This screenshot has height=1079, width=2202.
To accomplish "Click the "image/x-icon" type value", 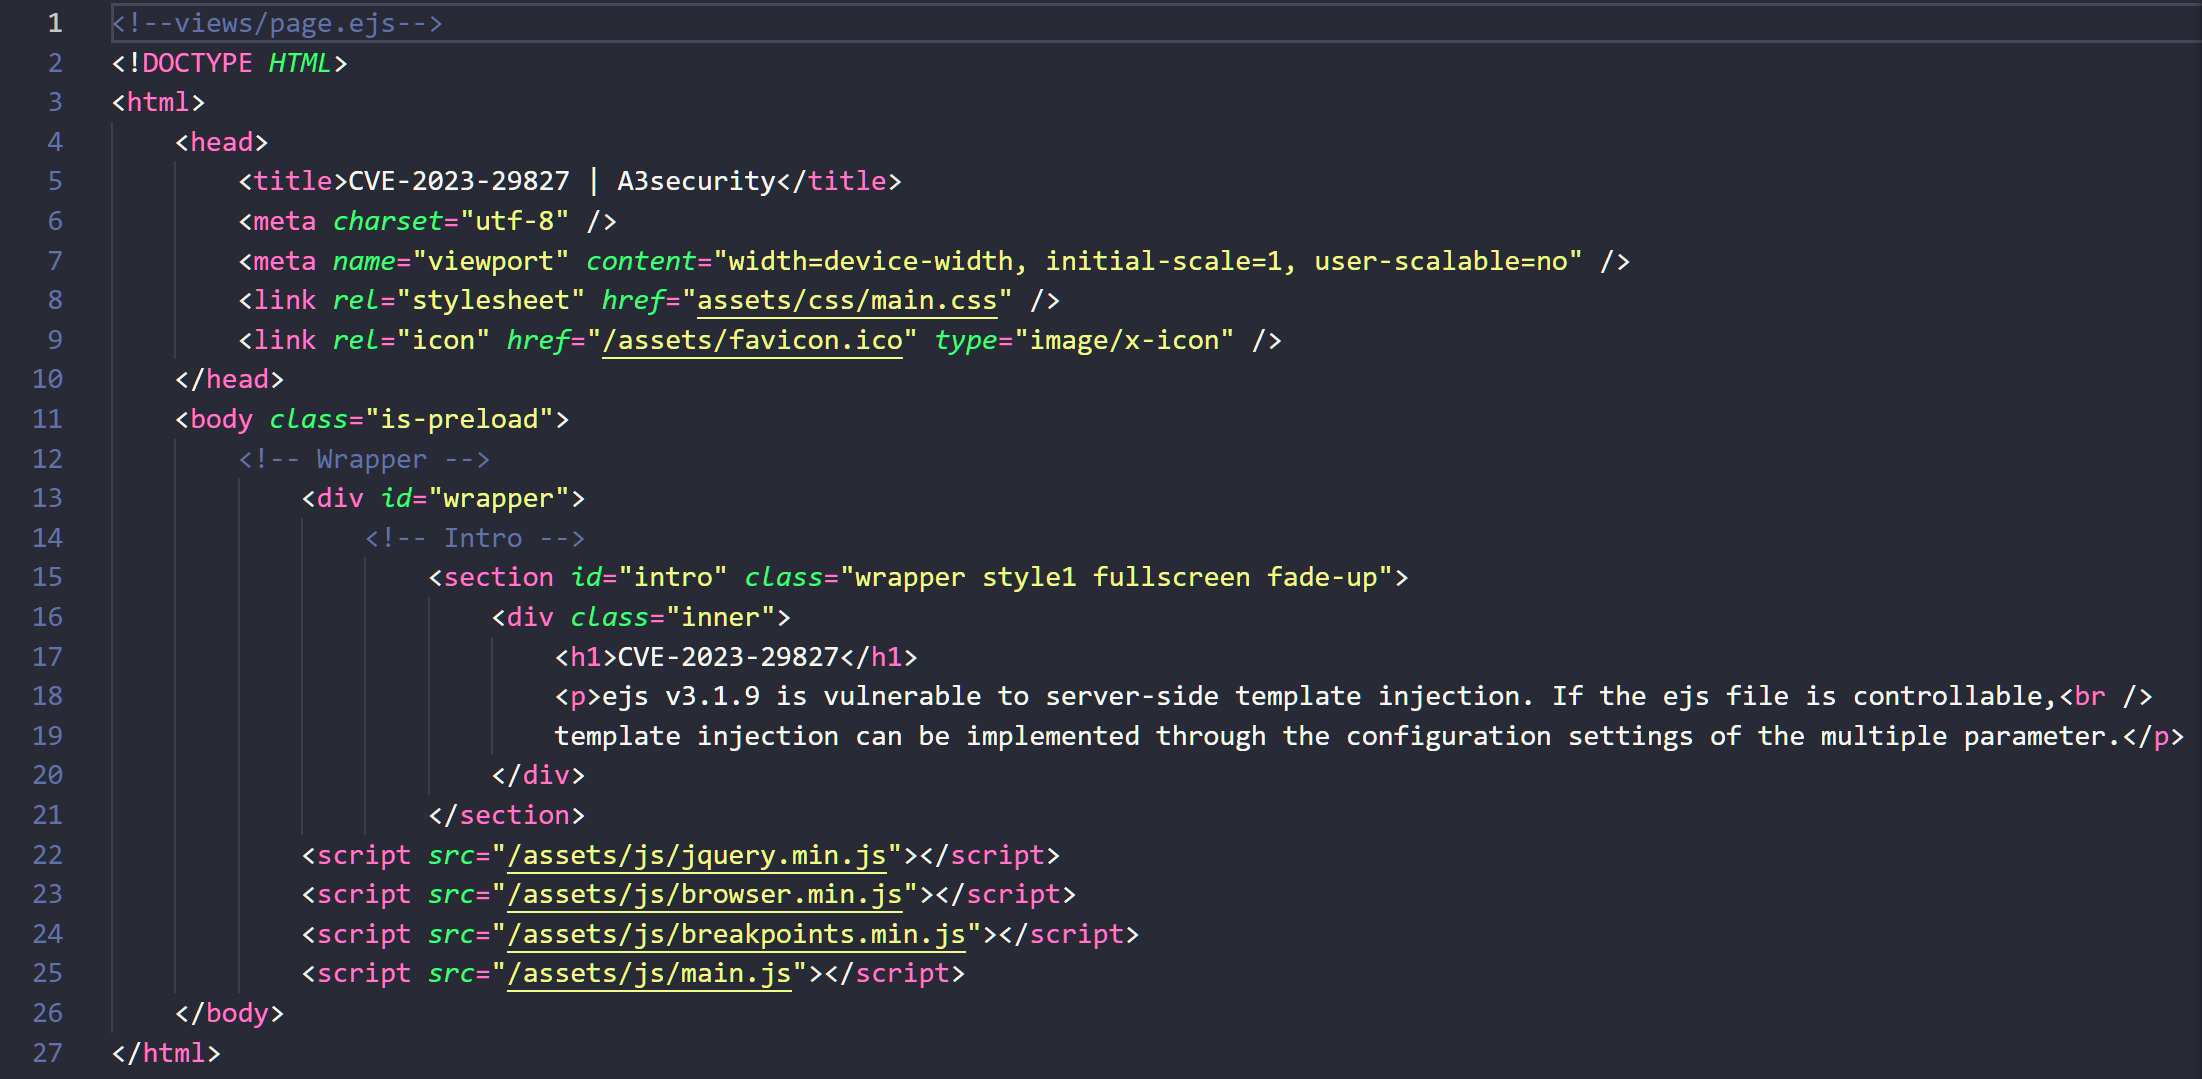I will (x=1125, y=340).
